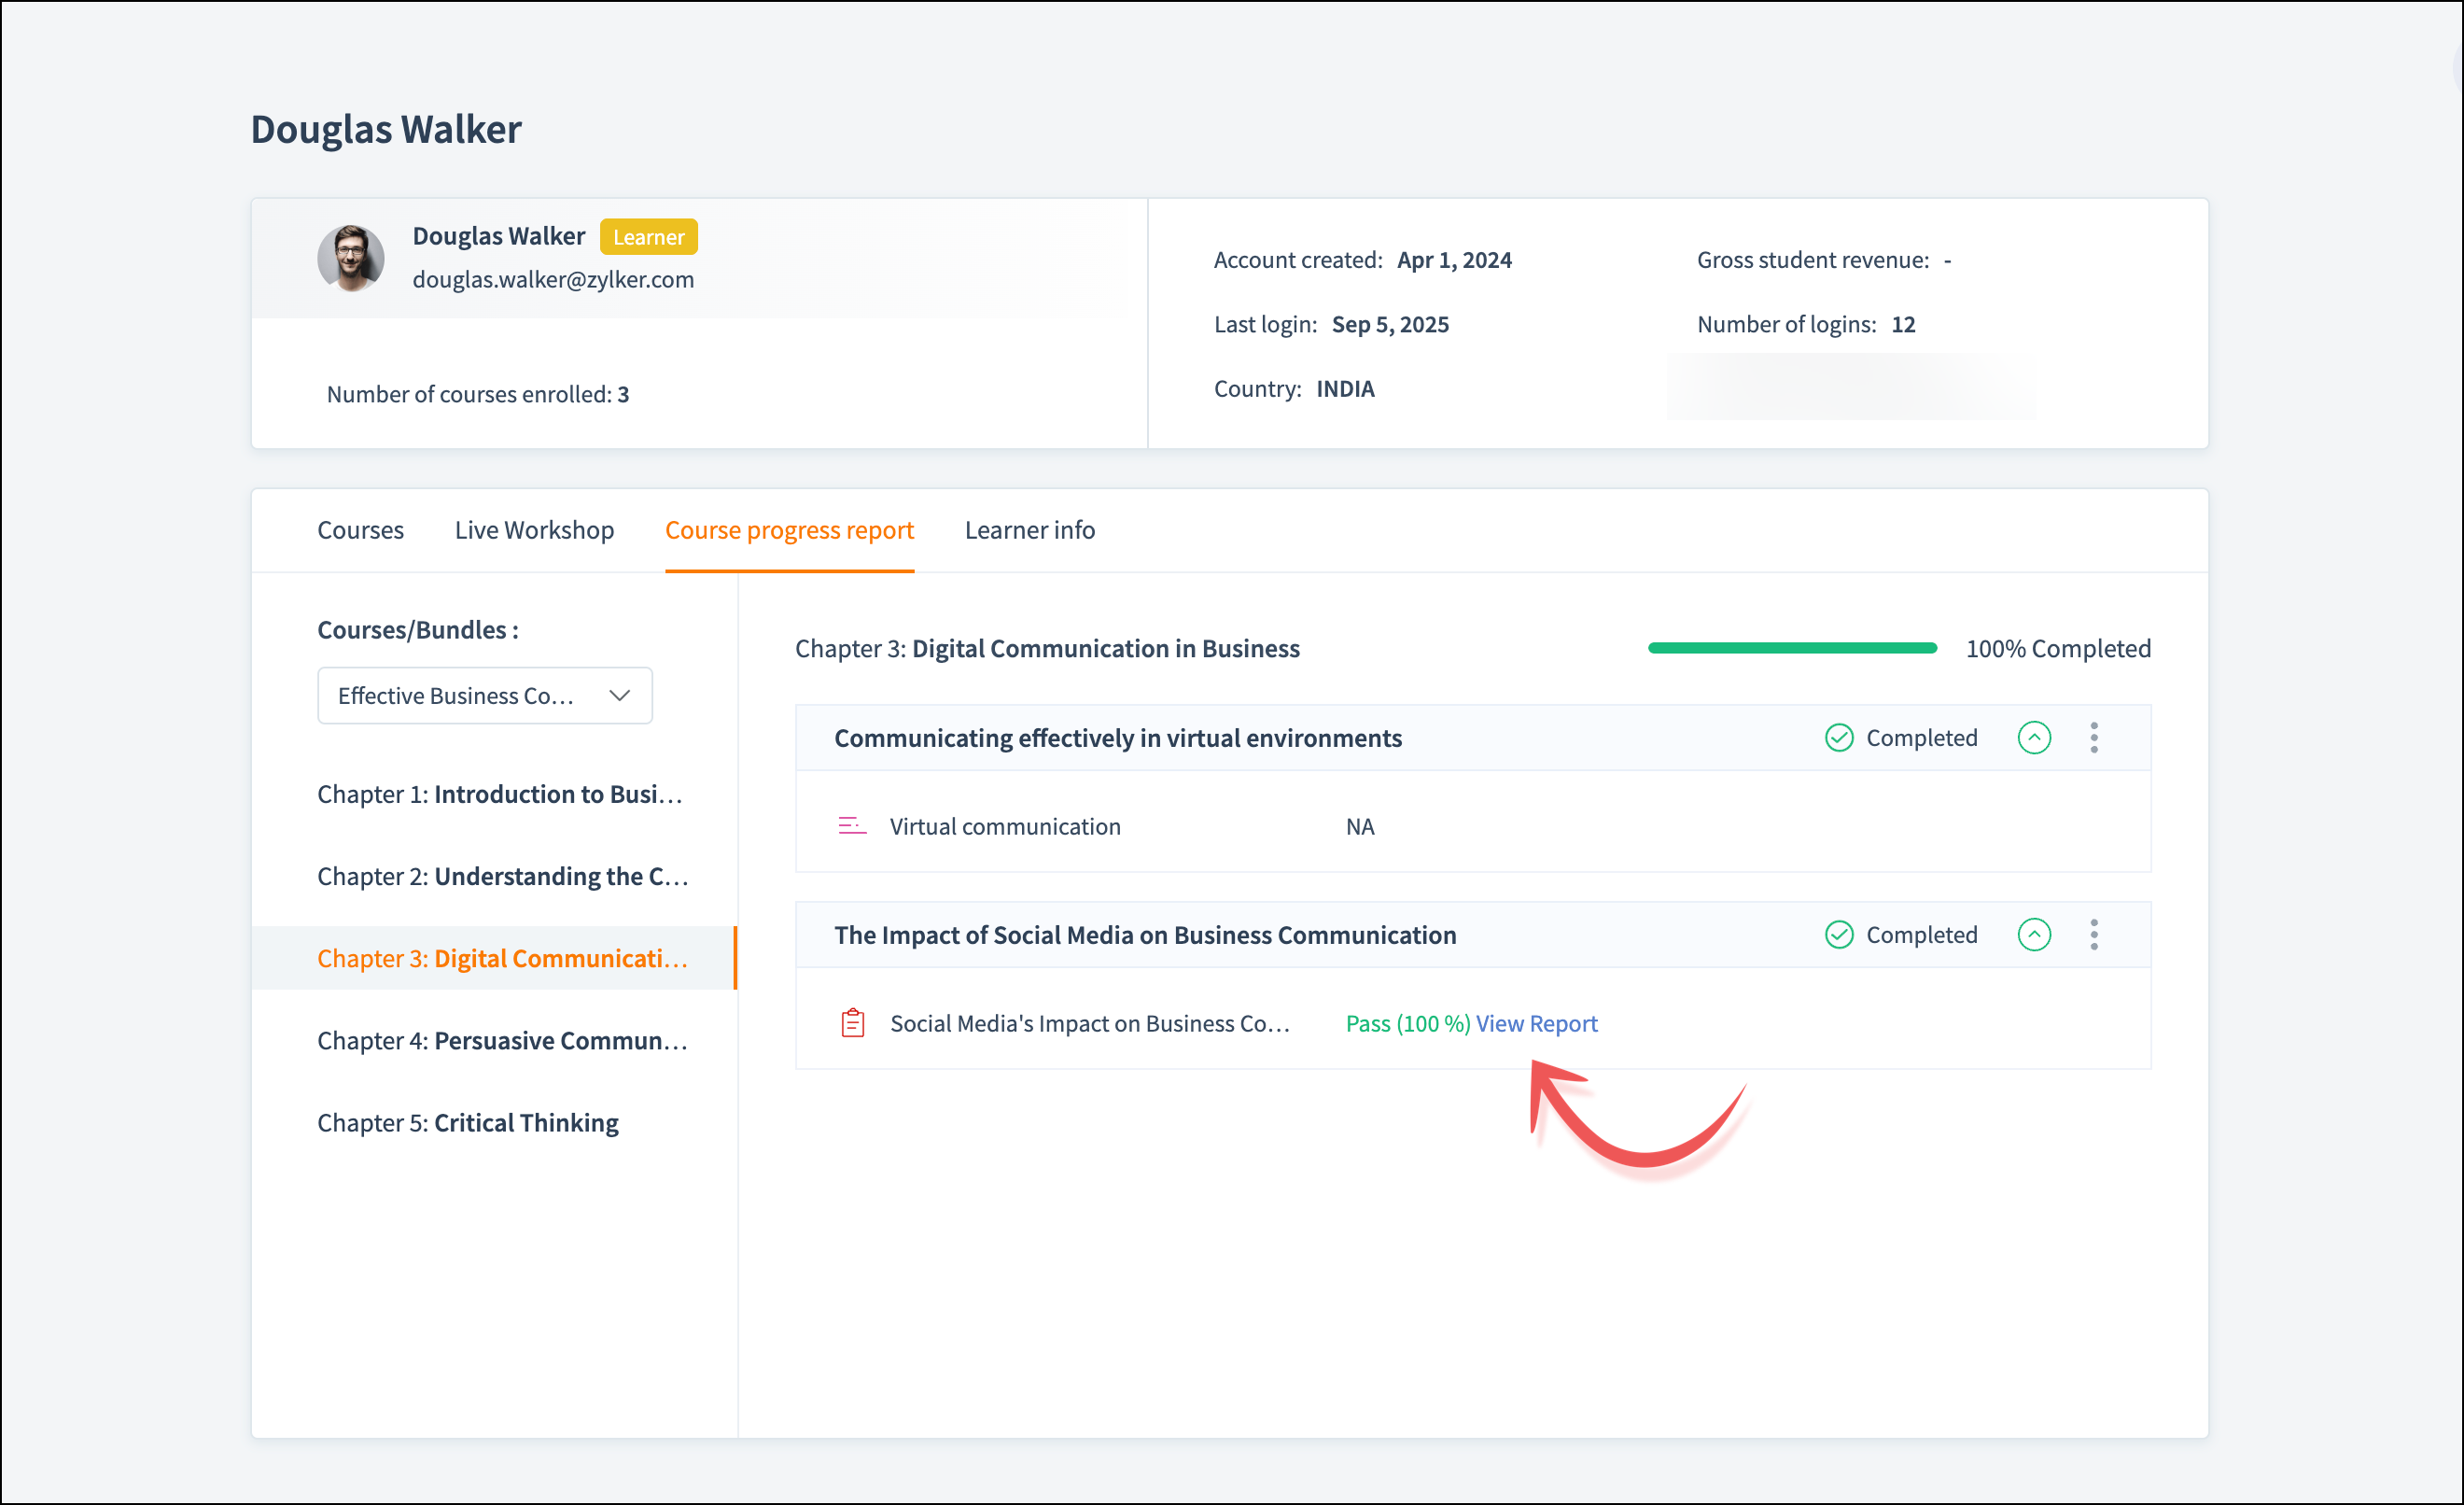Open the Courses/Bundles dropdown
Screen dimensions: 2464x1505
(x=485, y=696)
